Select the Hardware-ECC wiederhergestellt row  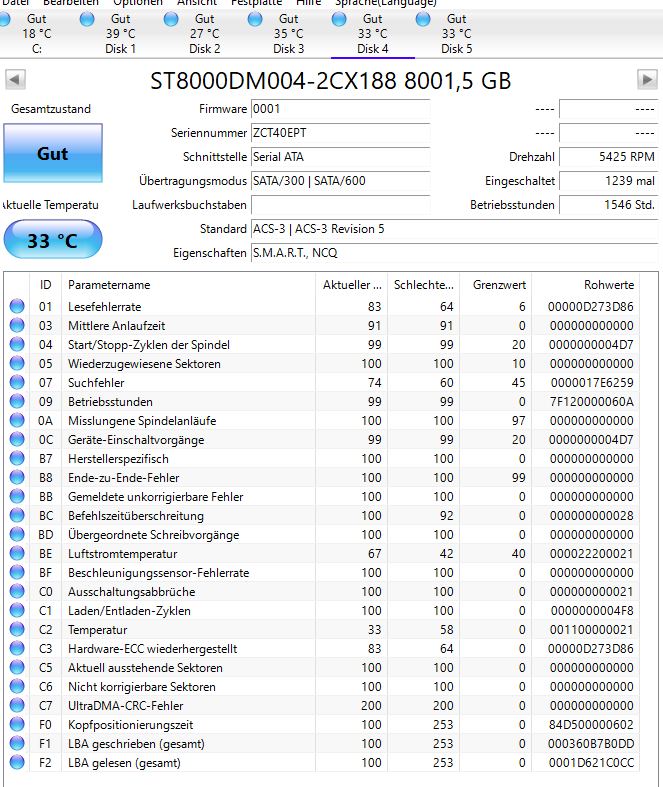click(322, 648)
